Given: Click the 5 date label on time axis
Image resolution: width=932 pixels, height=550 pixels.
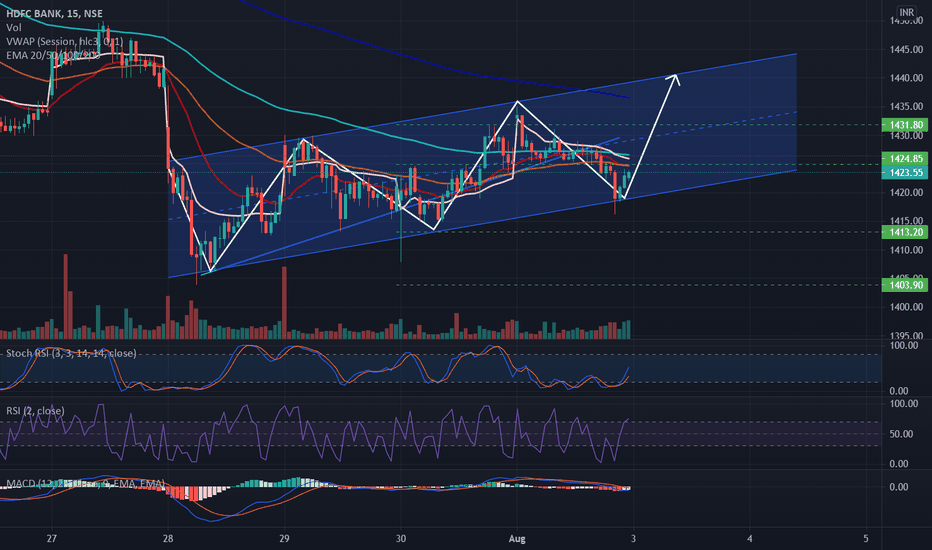Looking at the screenshot, I should point(865,539).
